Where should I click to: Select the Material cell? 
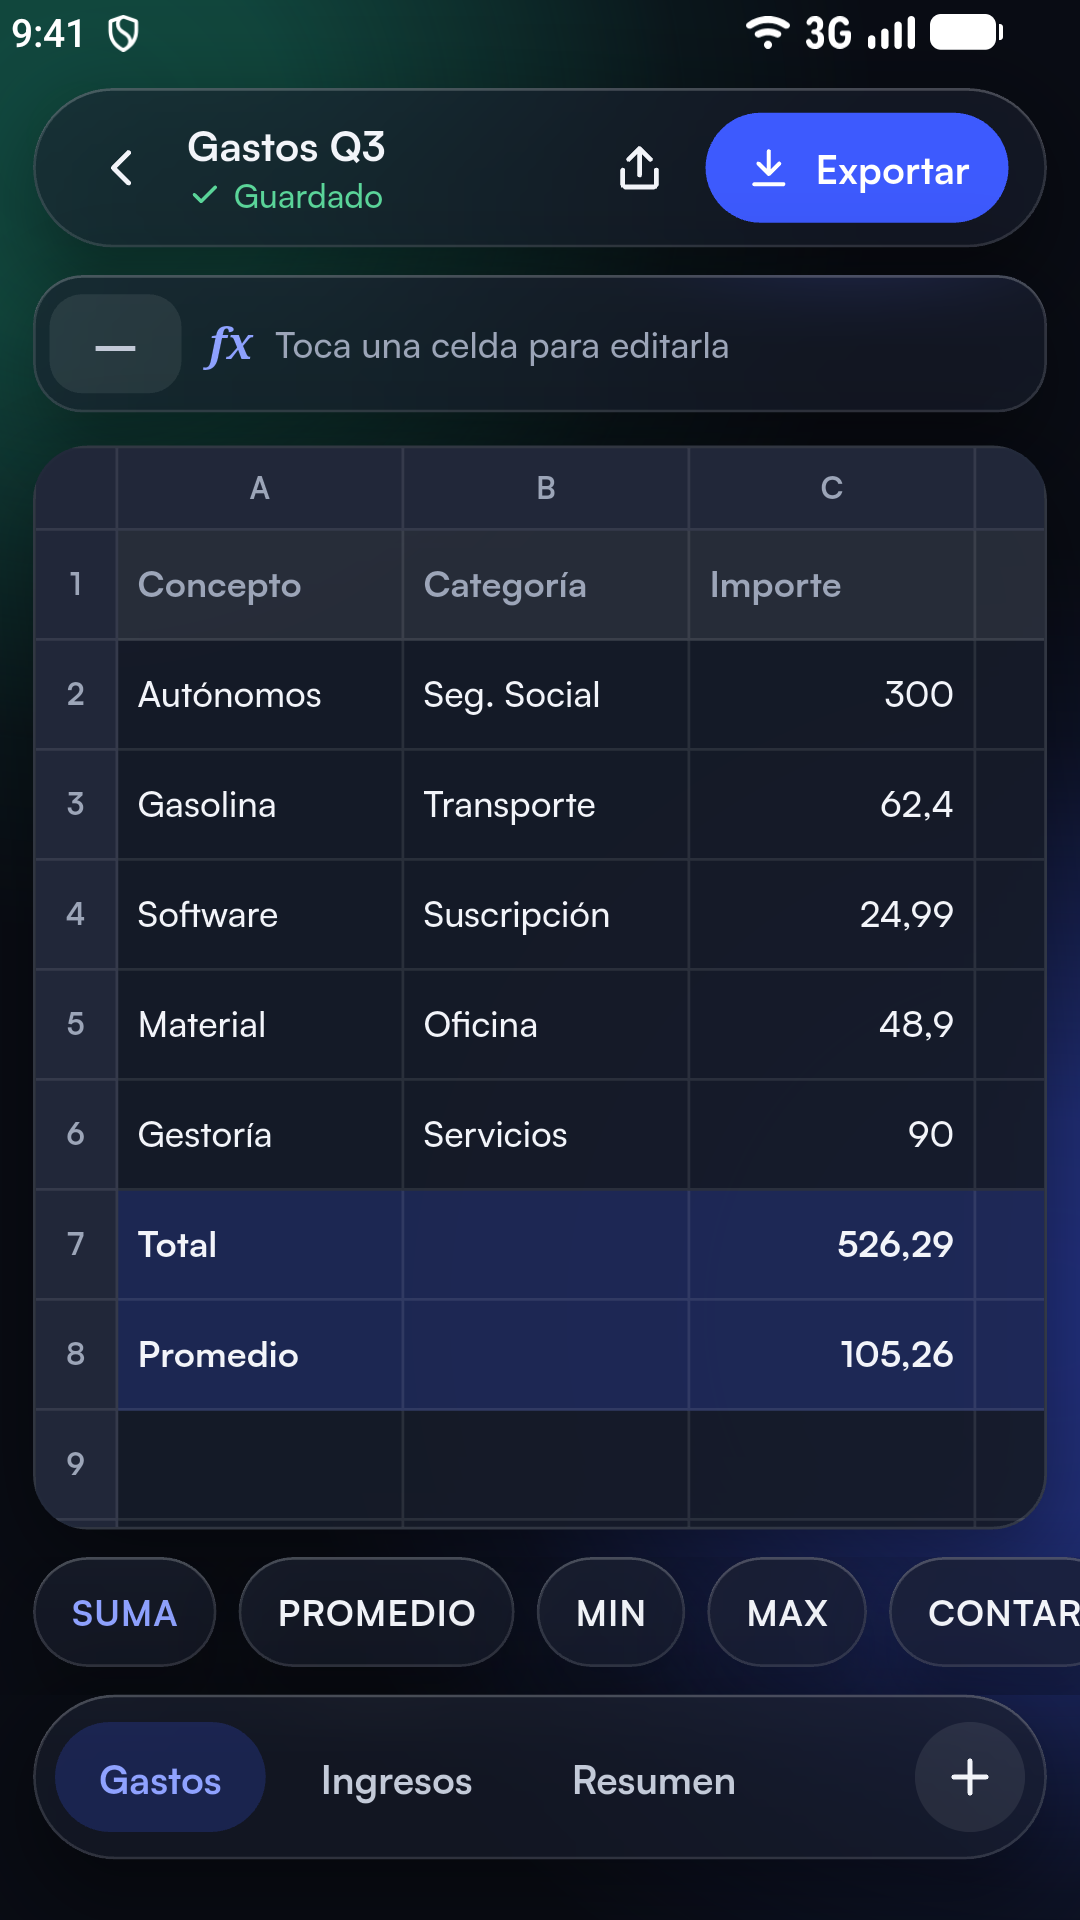pyautogui.click(x=260, y=1024)
